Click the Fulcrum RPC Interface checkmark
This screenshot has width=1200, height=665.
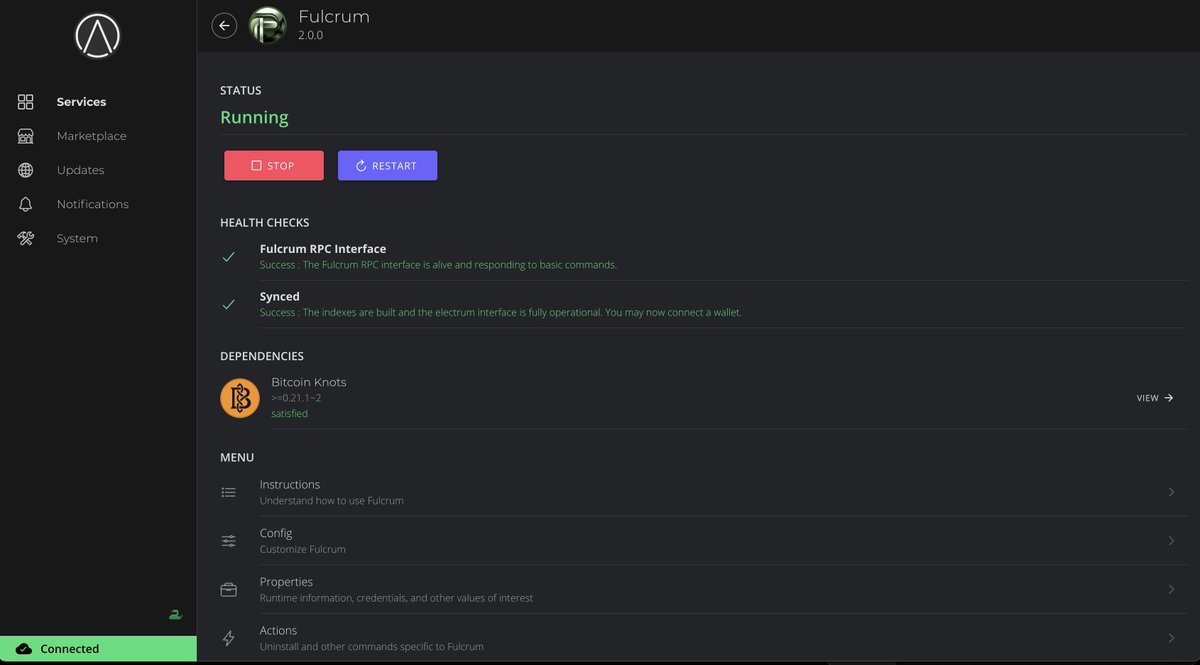(229, 257)
